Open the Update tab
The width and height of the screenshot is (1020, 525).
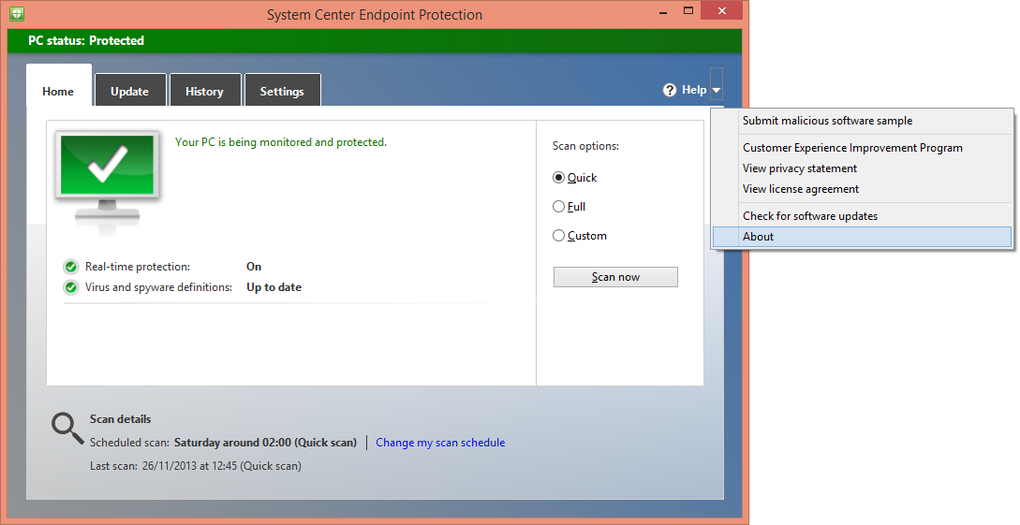tap(130, 92)
